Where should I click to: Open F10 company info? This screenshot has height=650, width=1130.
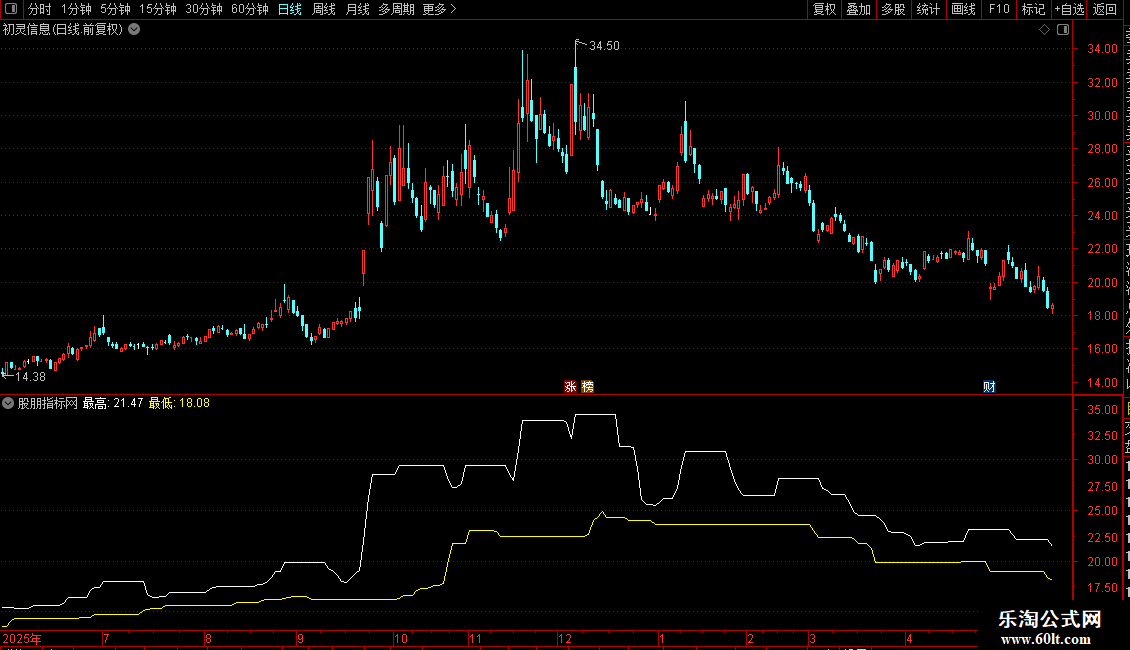(999, 9)
